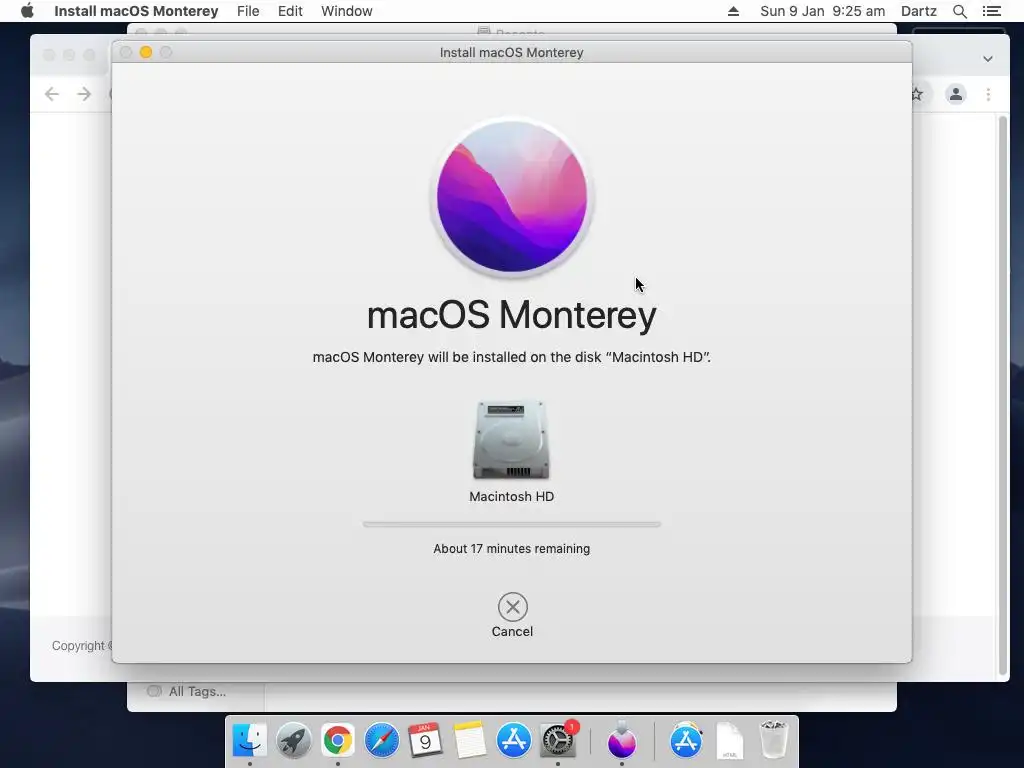Image resolution: width=1024 pixels, height=768 pixels.
Task: Open Calendar from the Dock
Action: 425,740
